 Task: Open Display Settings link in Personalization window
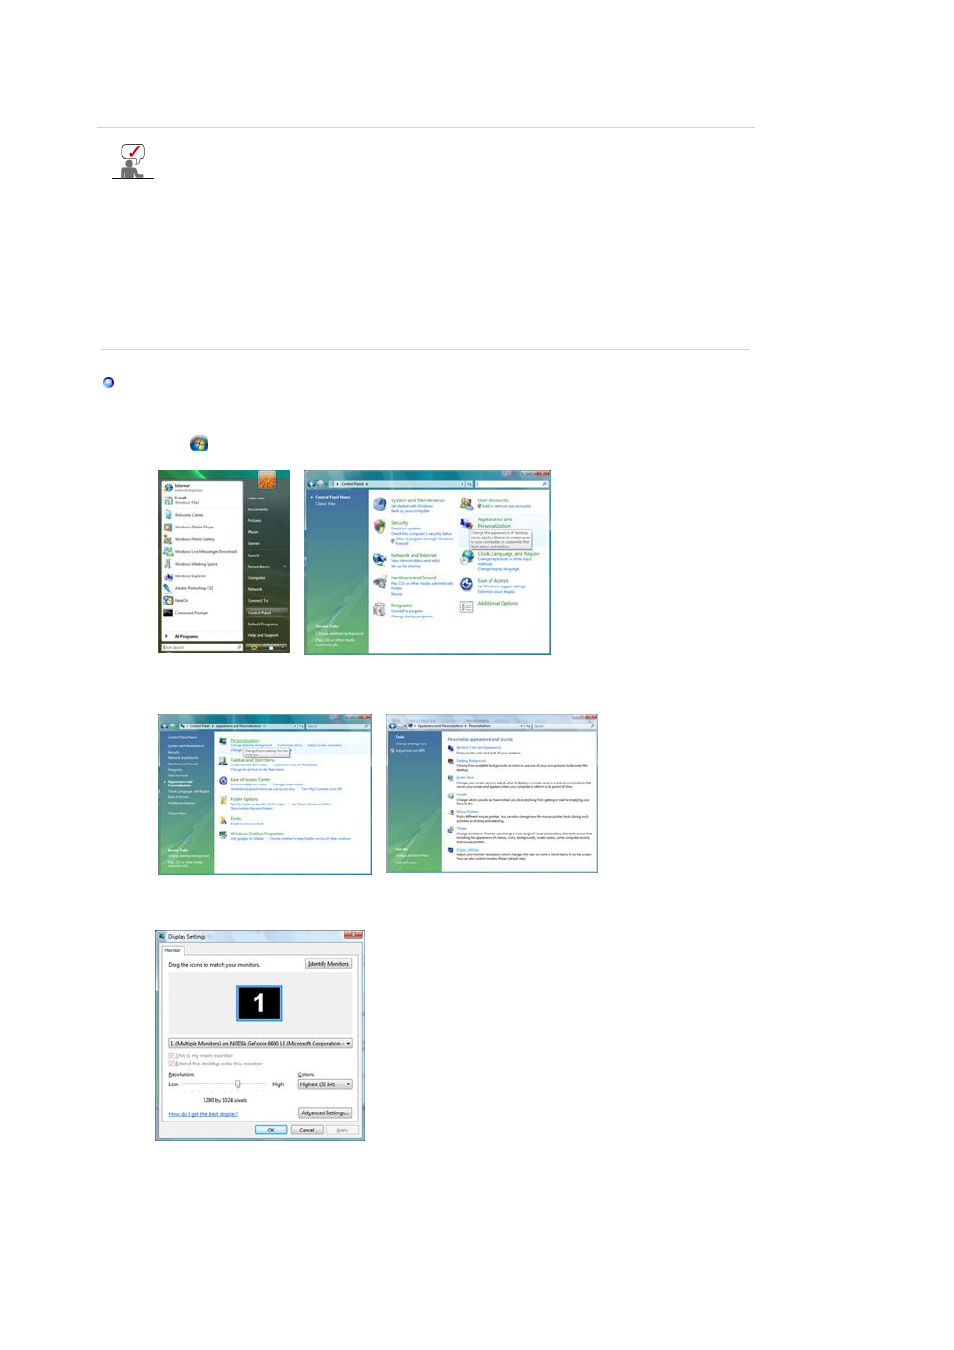(468, 850)
